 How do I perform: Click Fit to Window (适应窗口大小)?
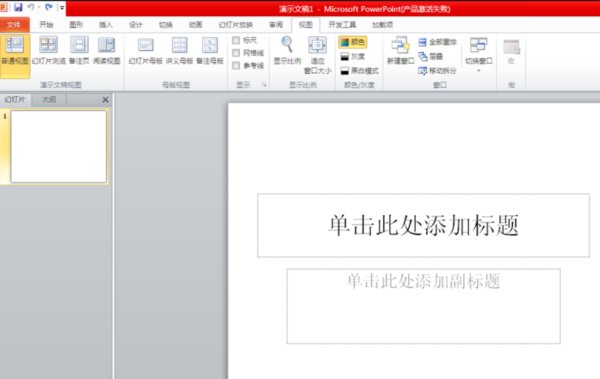(318, 55)
